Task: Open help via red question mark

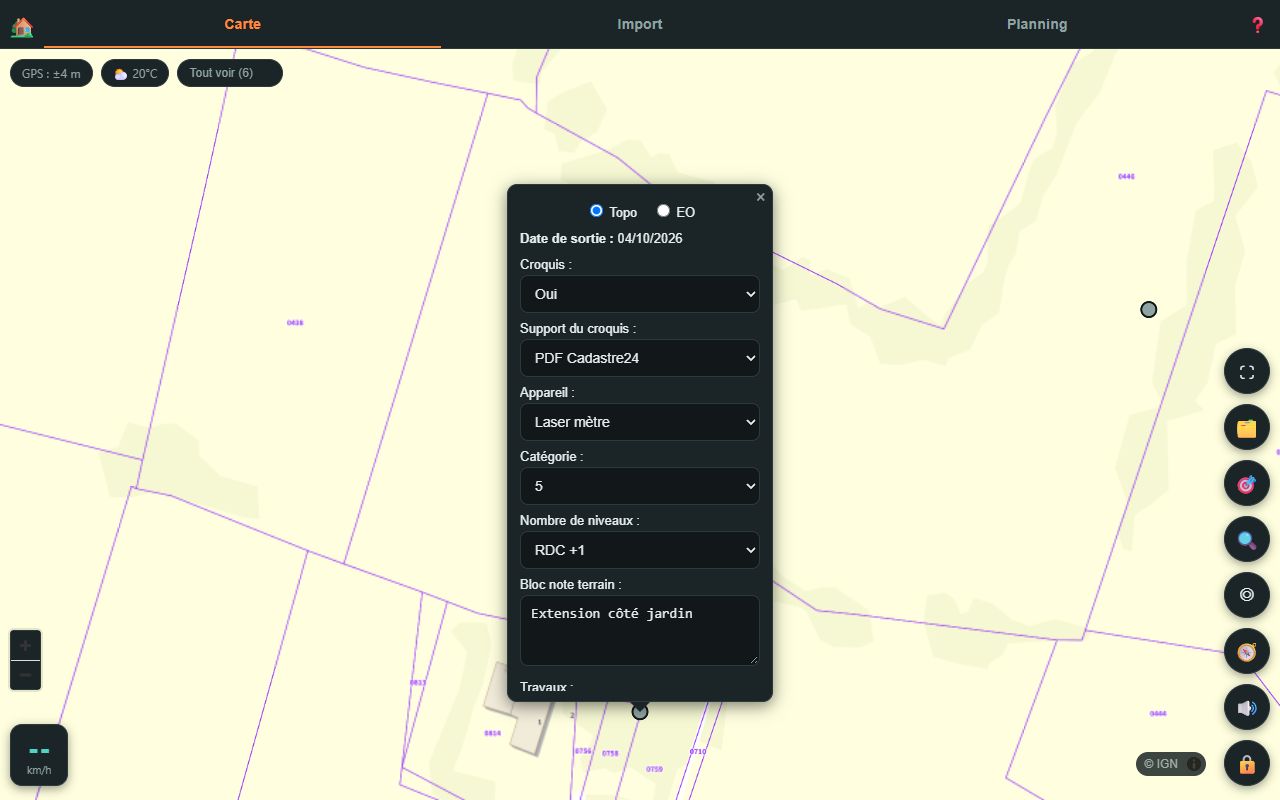Action: click(1257, 25)
